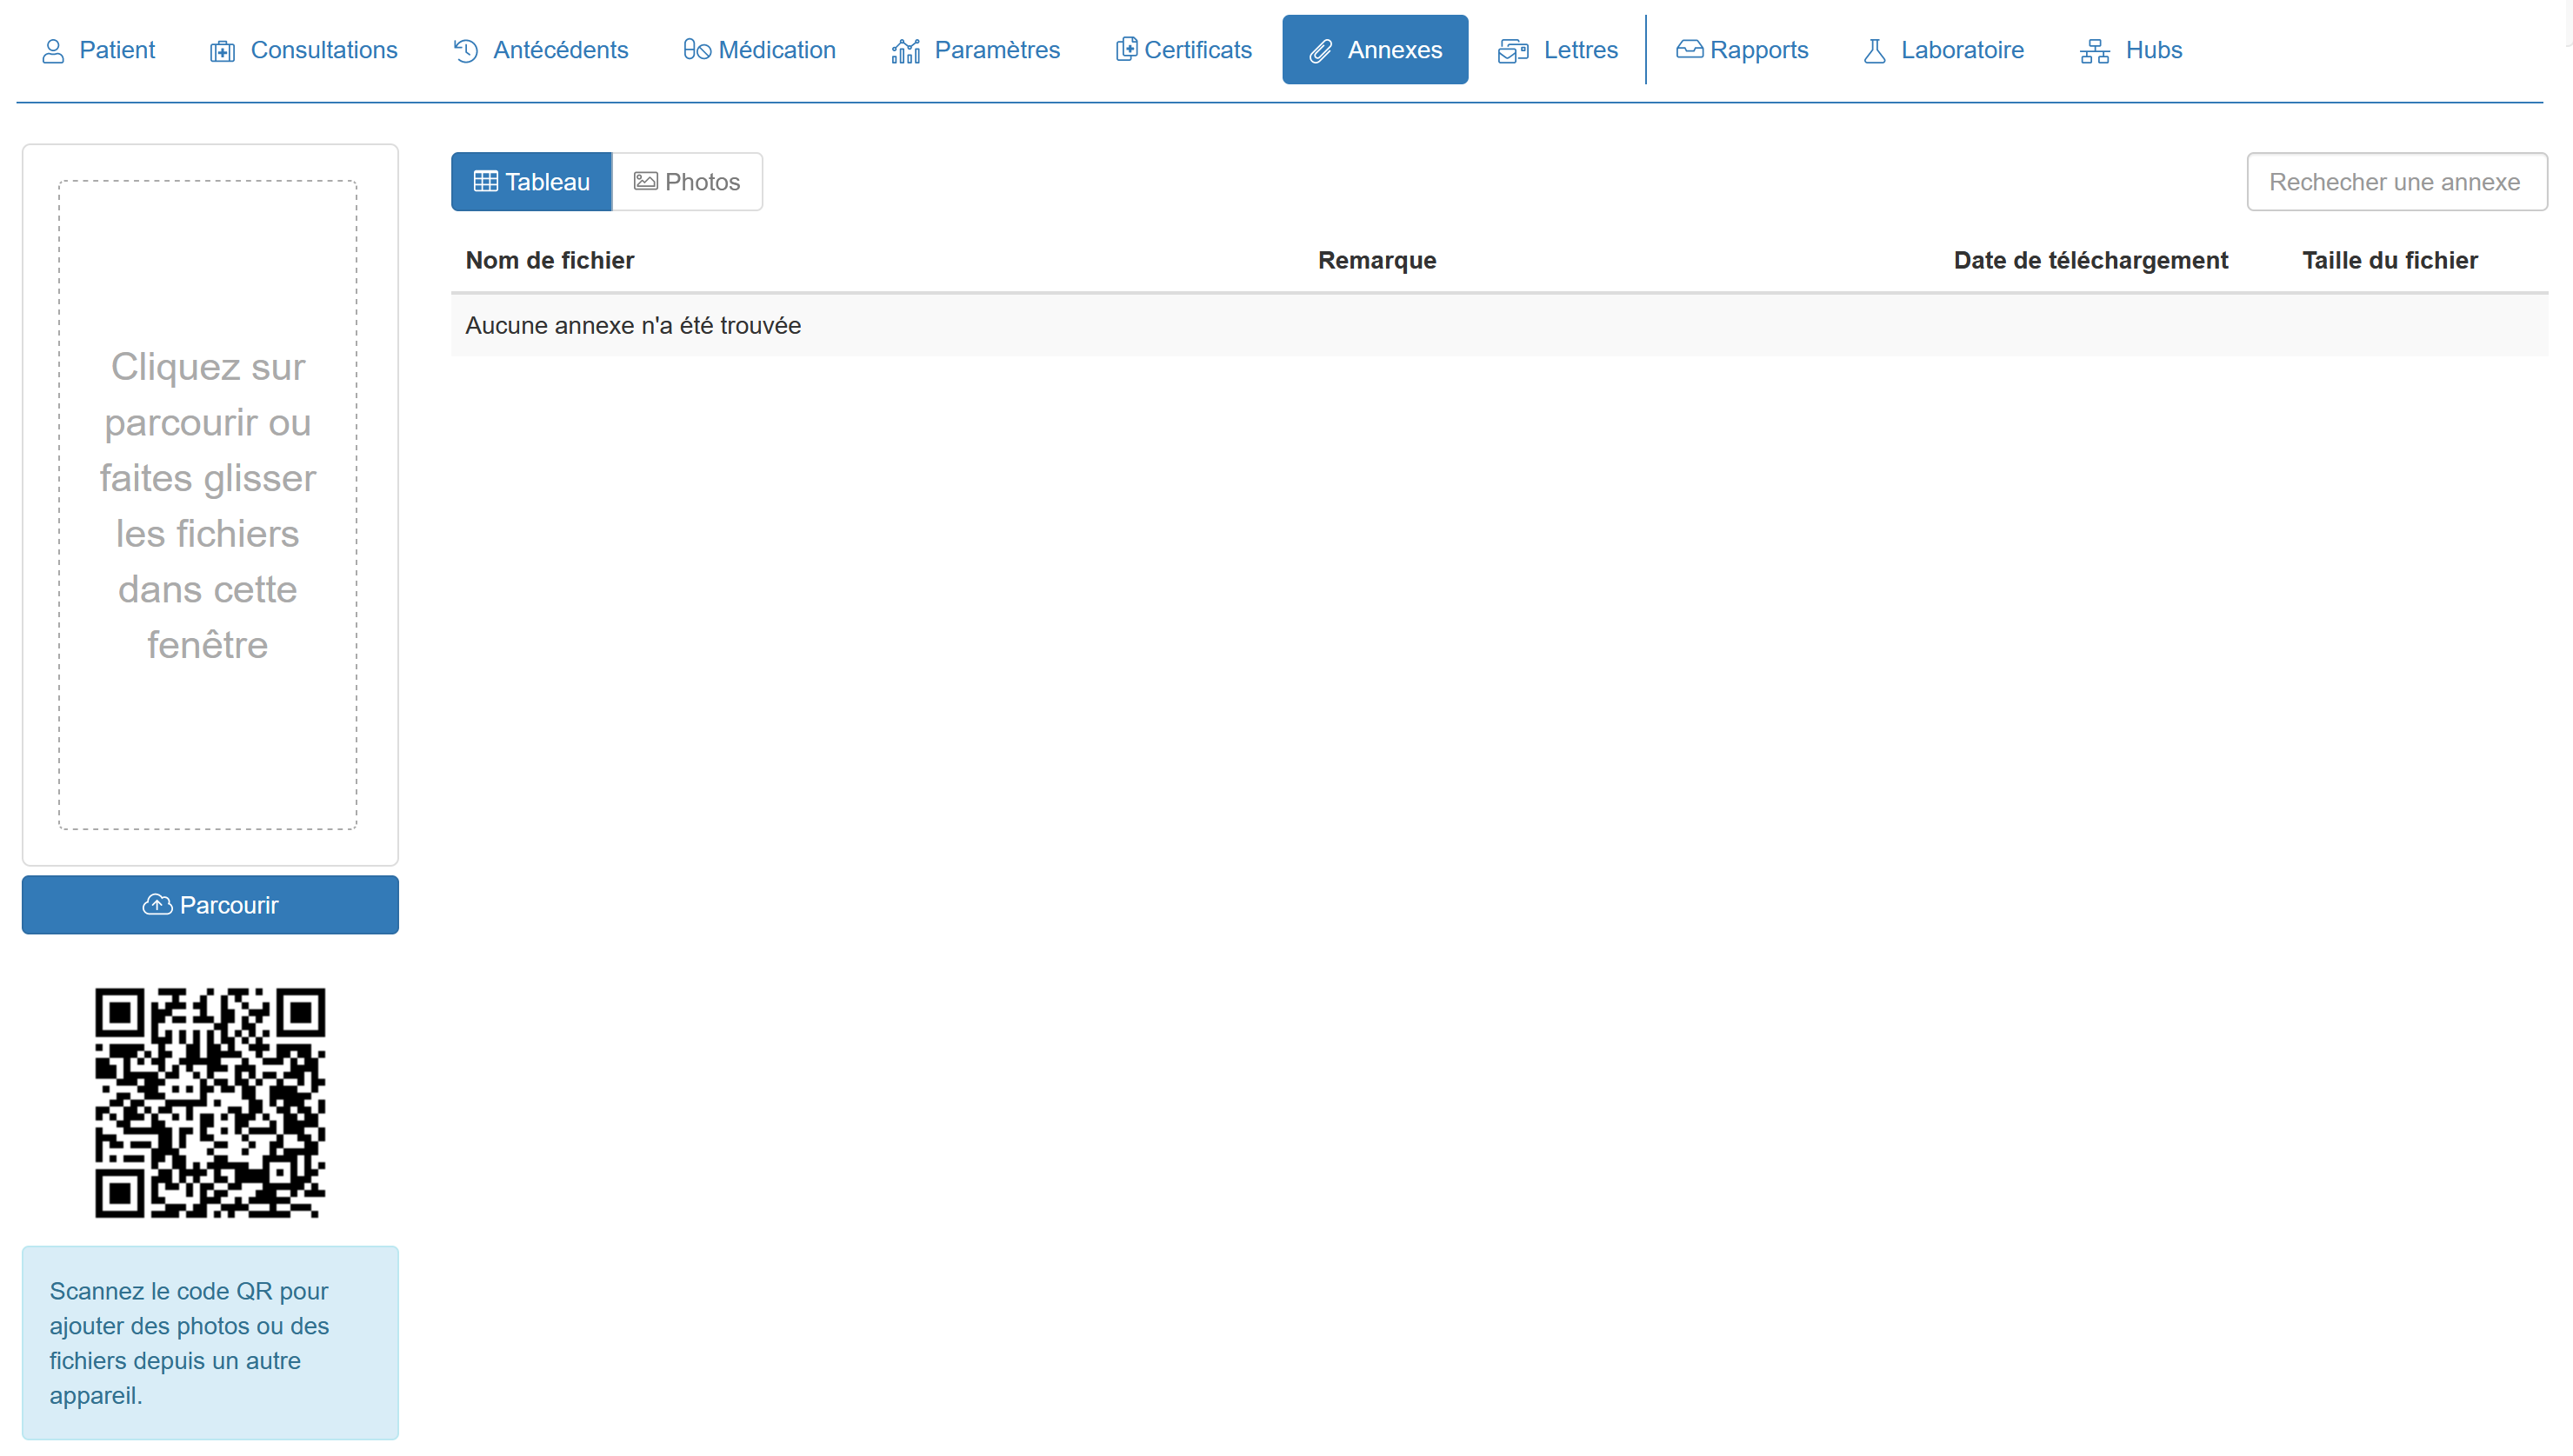
Task: Click the Rapports inbox icon
Action: coord(1689,49)
